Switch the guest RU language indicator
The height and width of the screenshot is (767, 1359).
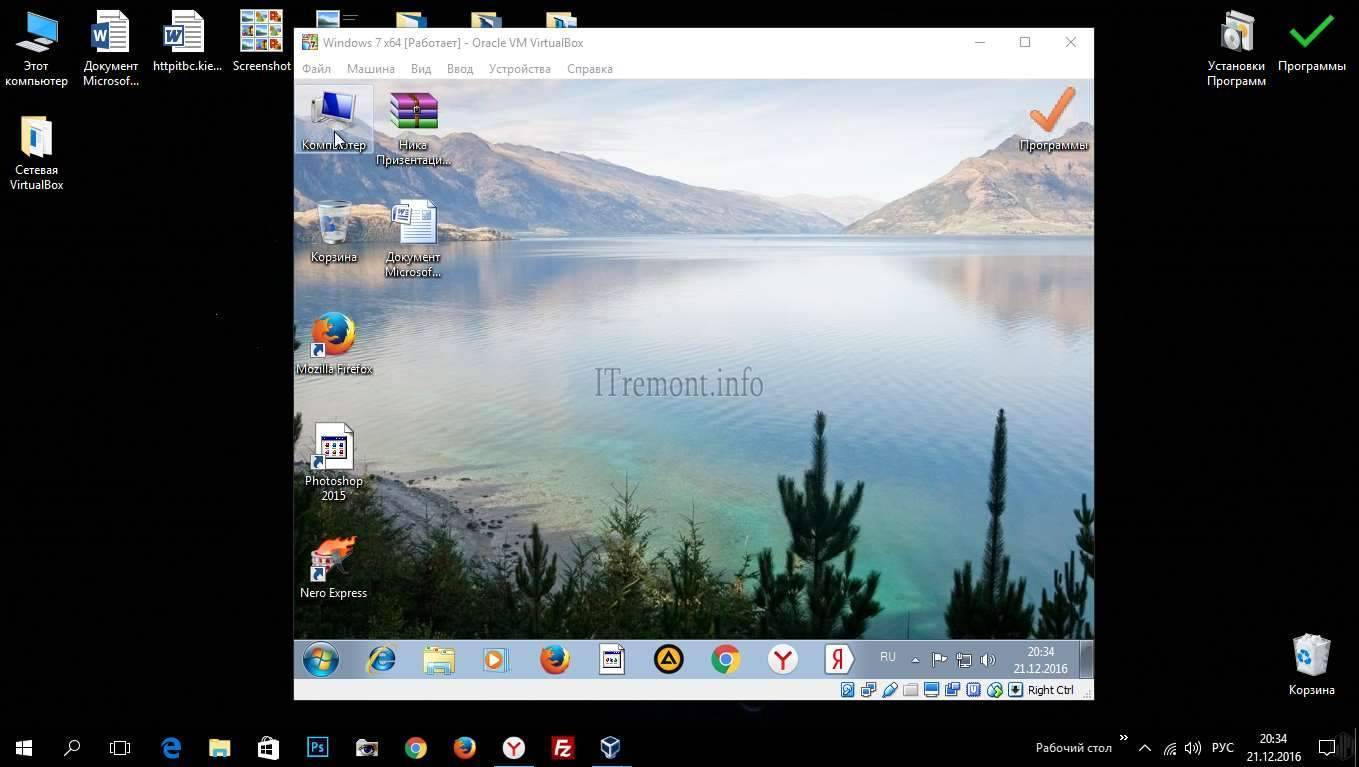click(x=888, y=658)
